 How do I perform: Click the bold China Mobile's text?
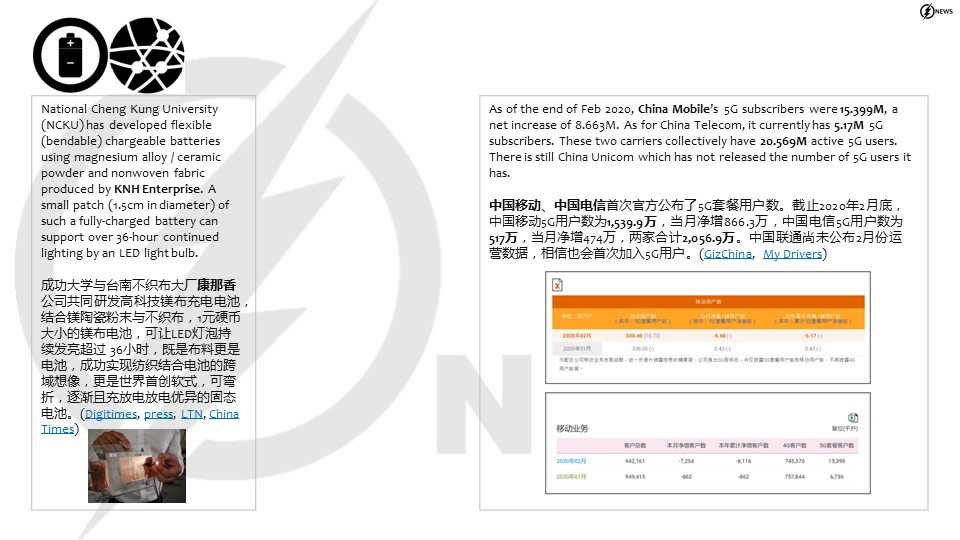(678, 109)
